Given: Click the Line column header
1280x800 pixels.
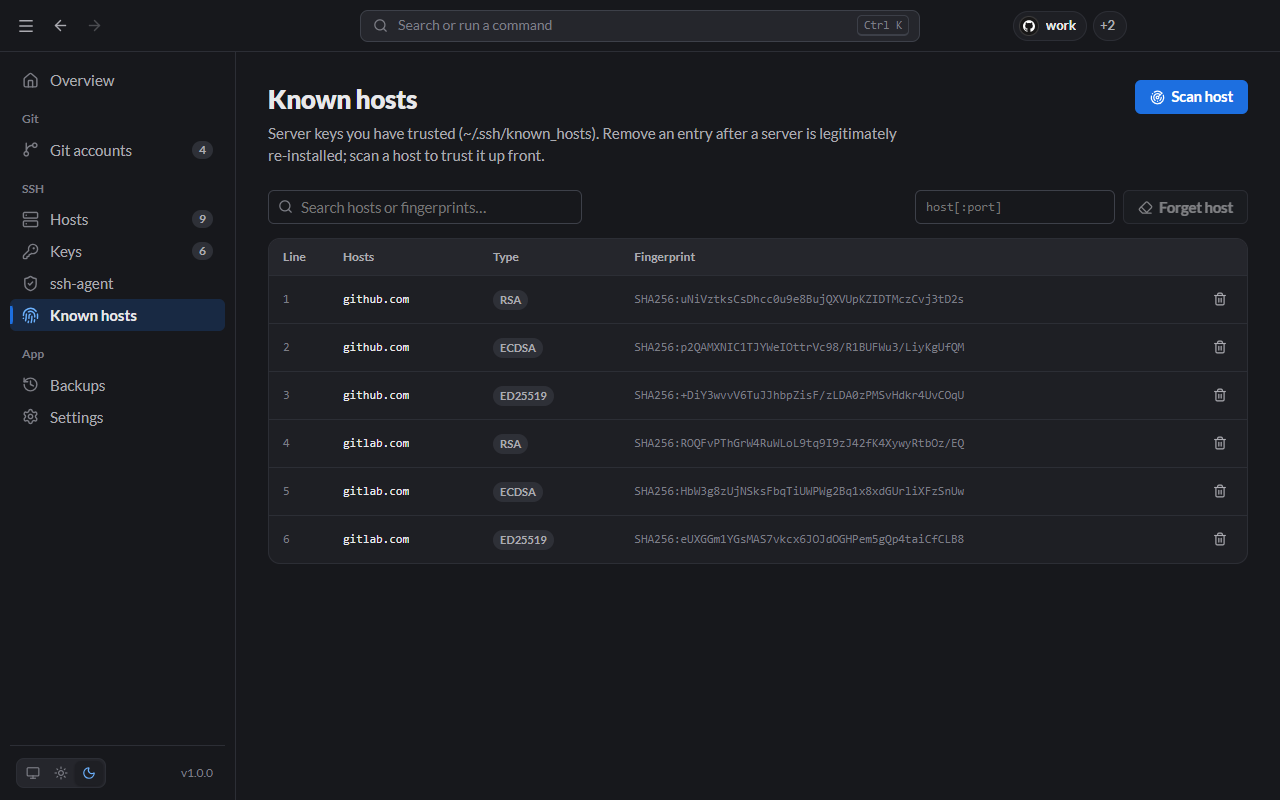Looking at the screenshot, I should click(x=294, y=257).
